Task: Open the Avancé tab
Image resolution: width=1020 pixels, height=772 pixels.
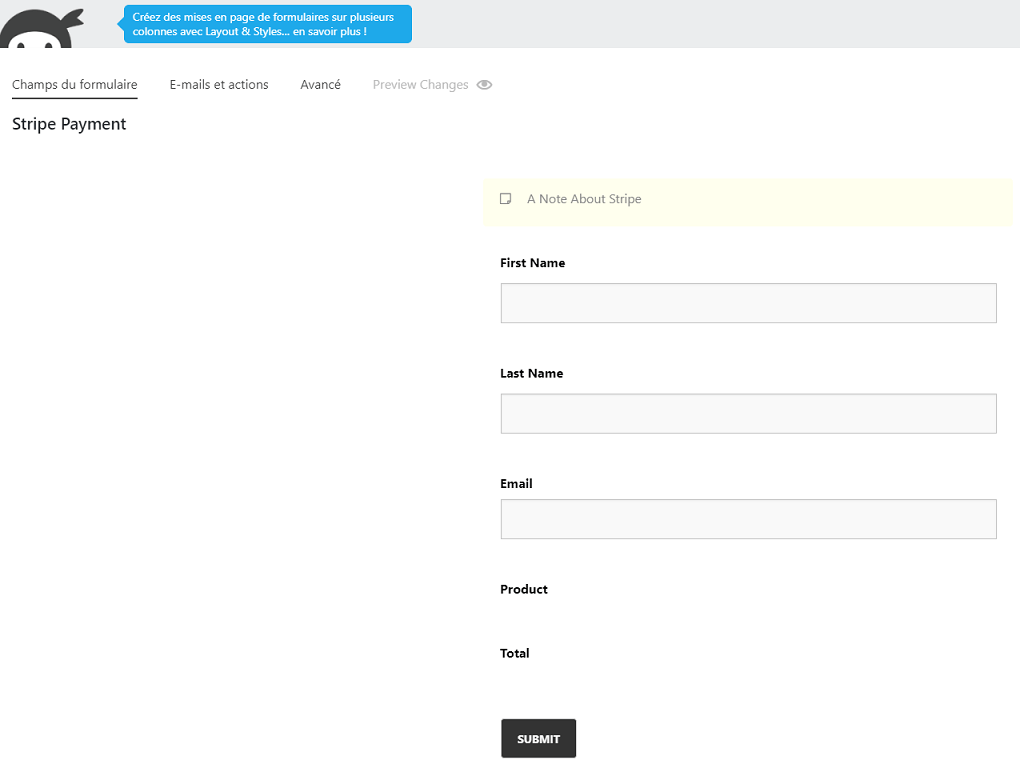Action: [x=320, y=85]
